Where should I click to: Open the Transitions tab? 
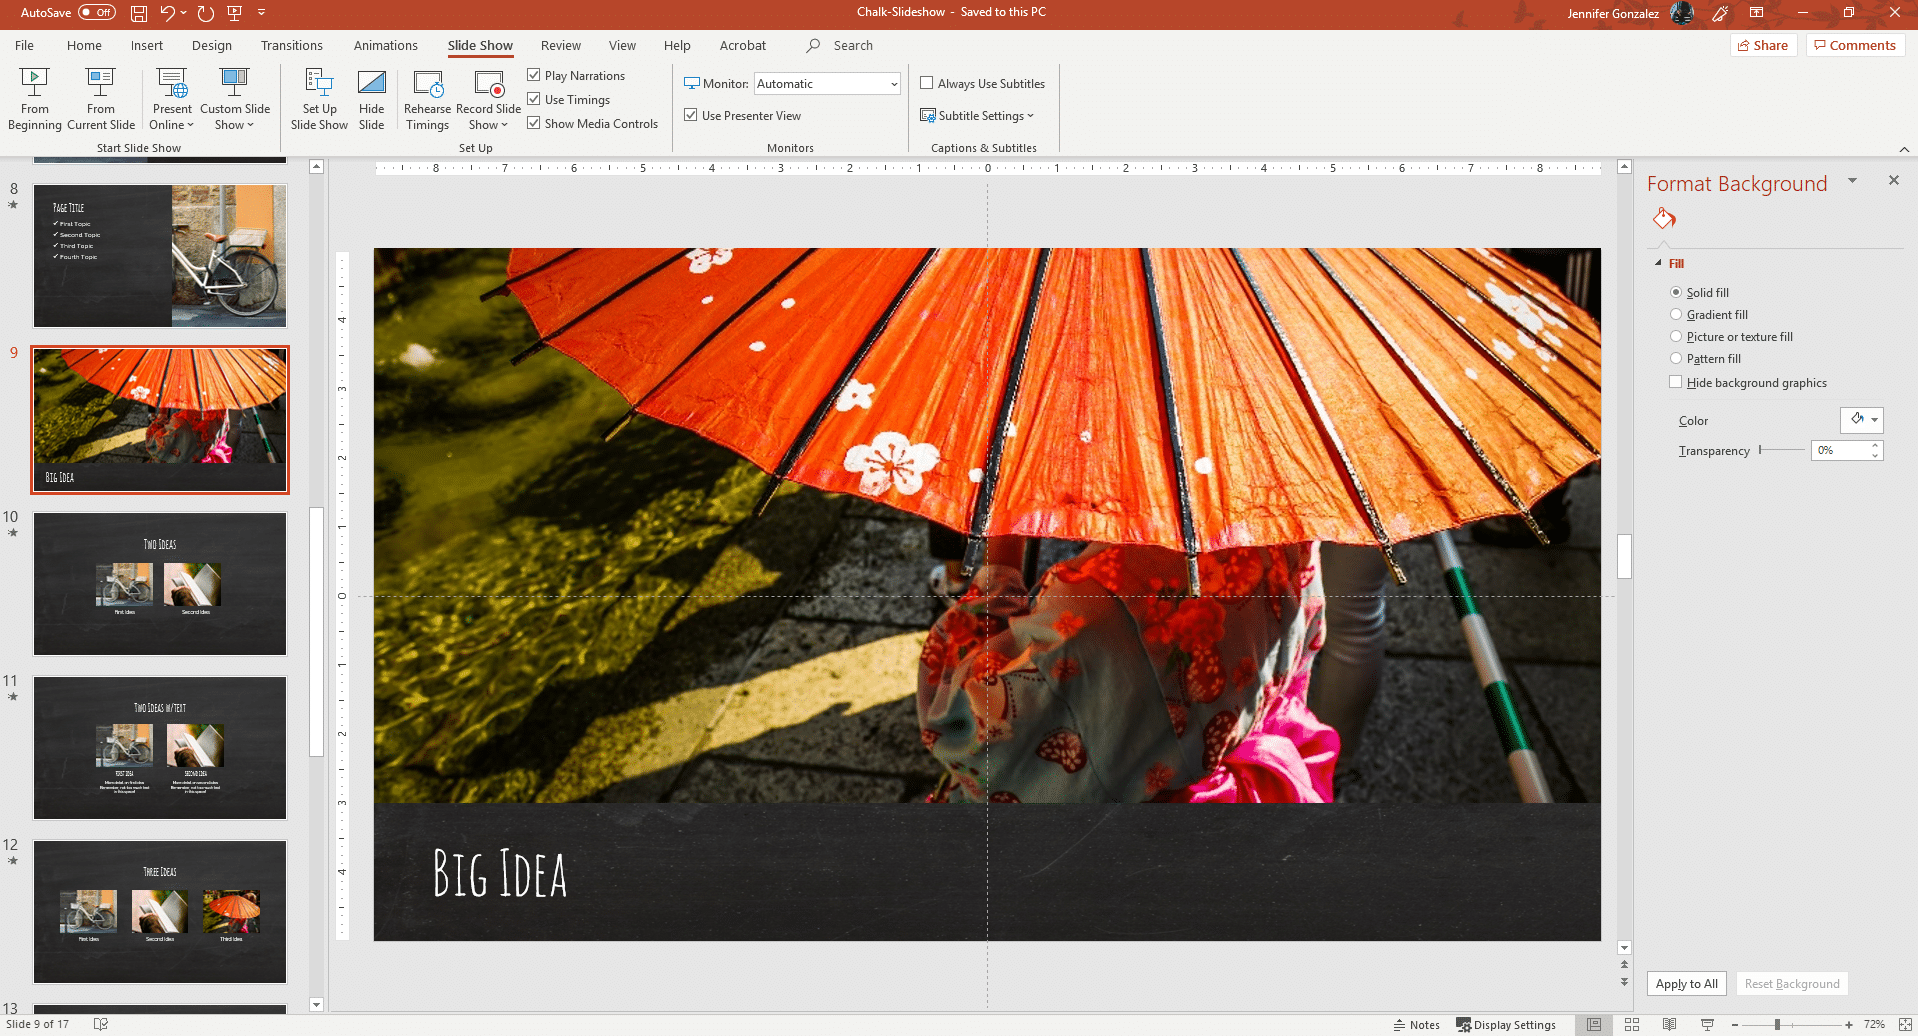point(291,46)
